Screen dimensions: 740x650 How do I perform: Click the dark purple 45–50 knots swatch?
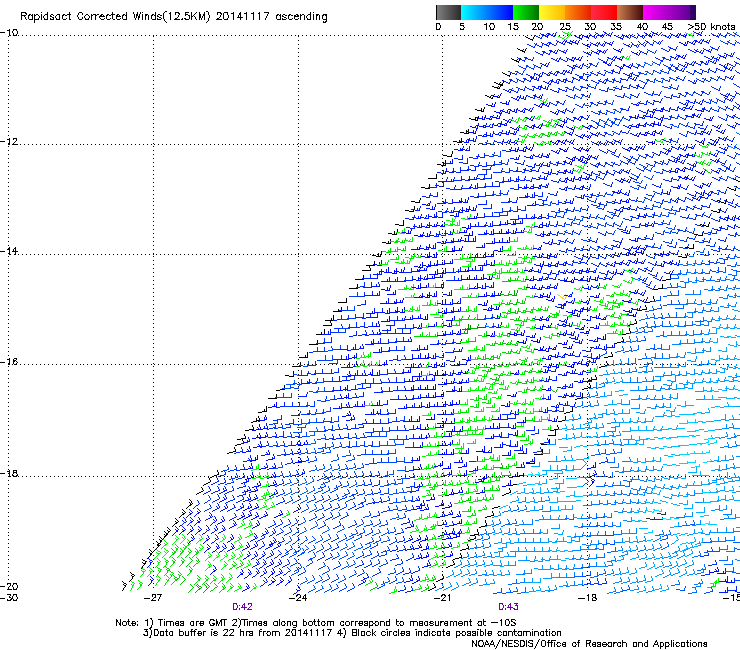(682, 12)
